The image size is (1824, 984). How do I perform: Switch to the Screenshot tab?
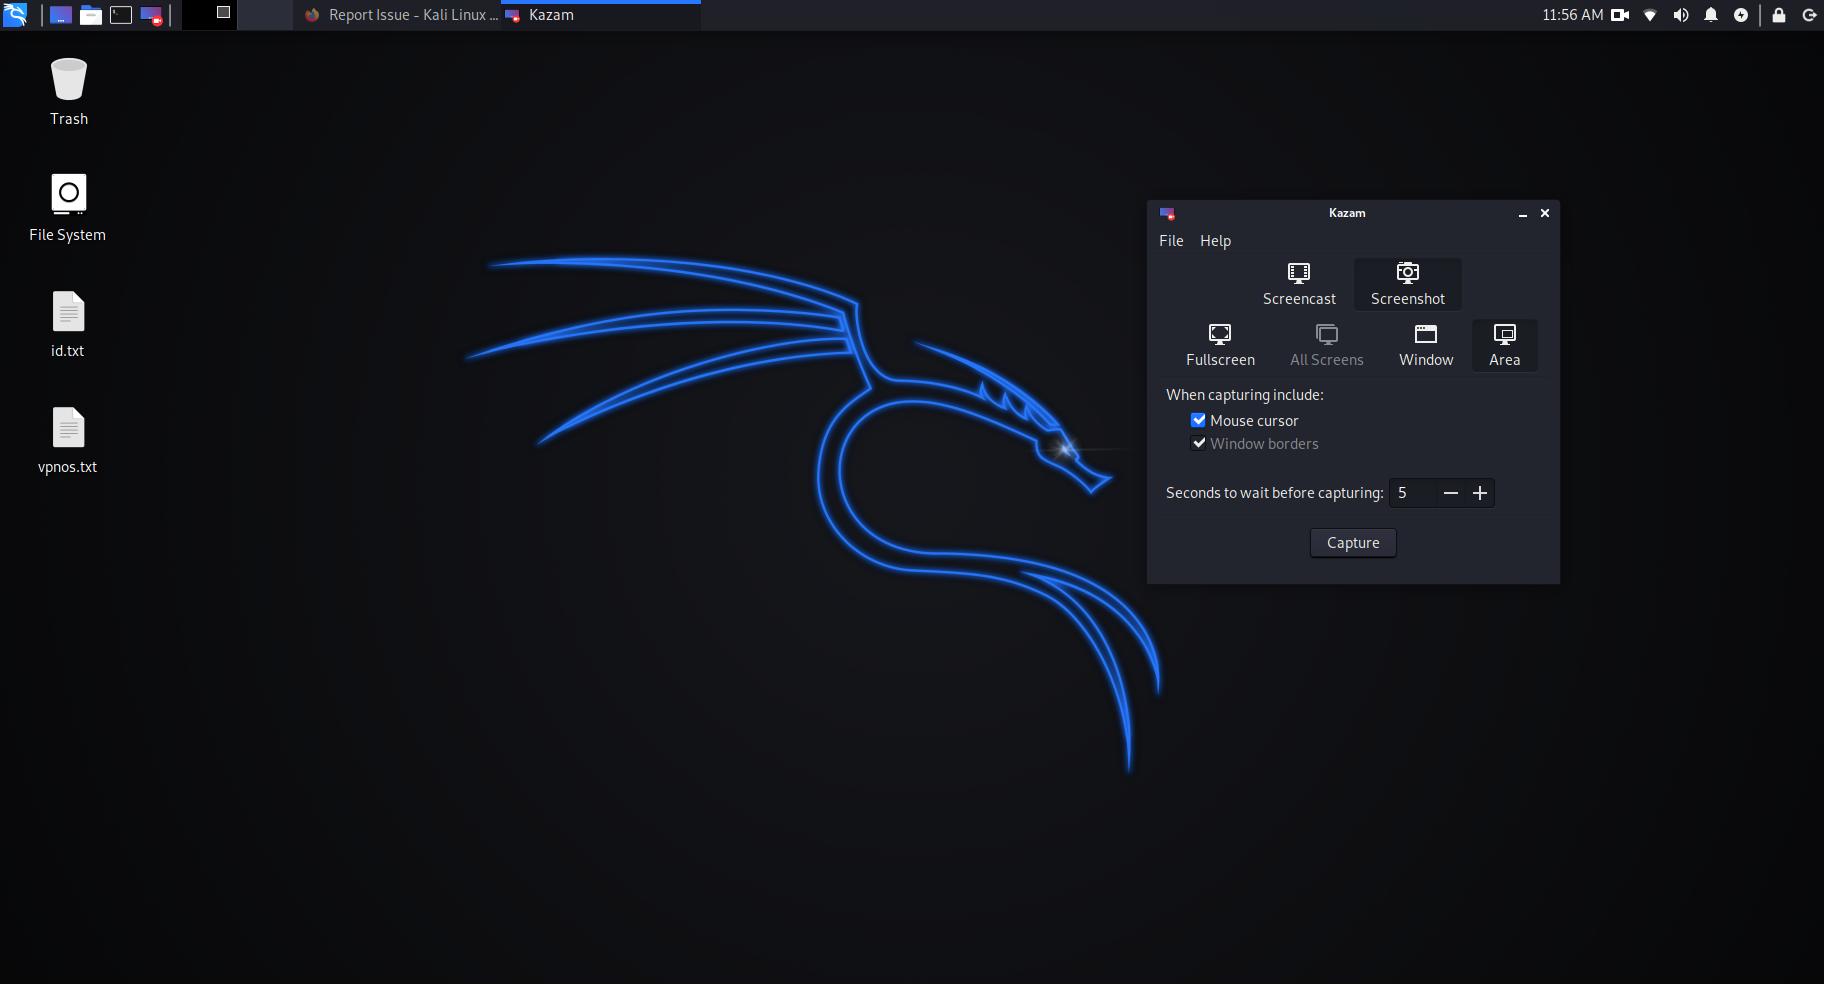click(1407, 284)
